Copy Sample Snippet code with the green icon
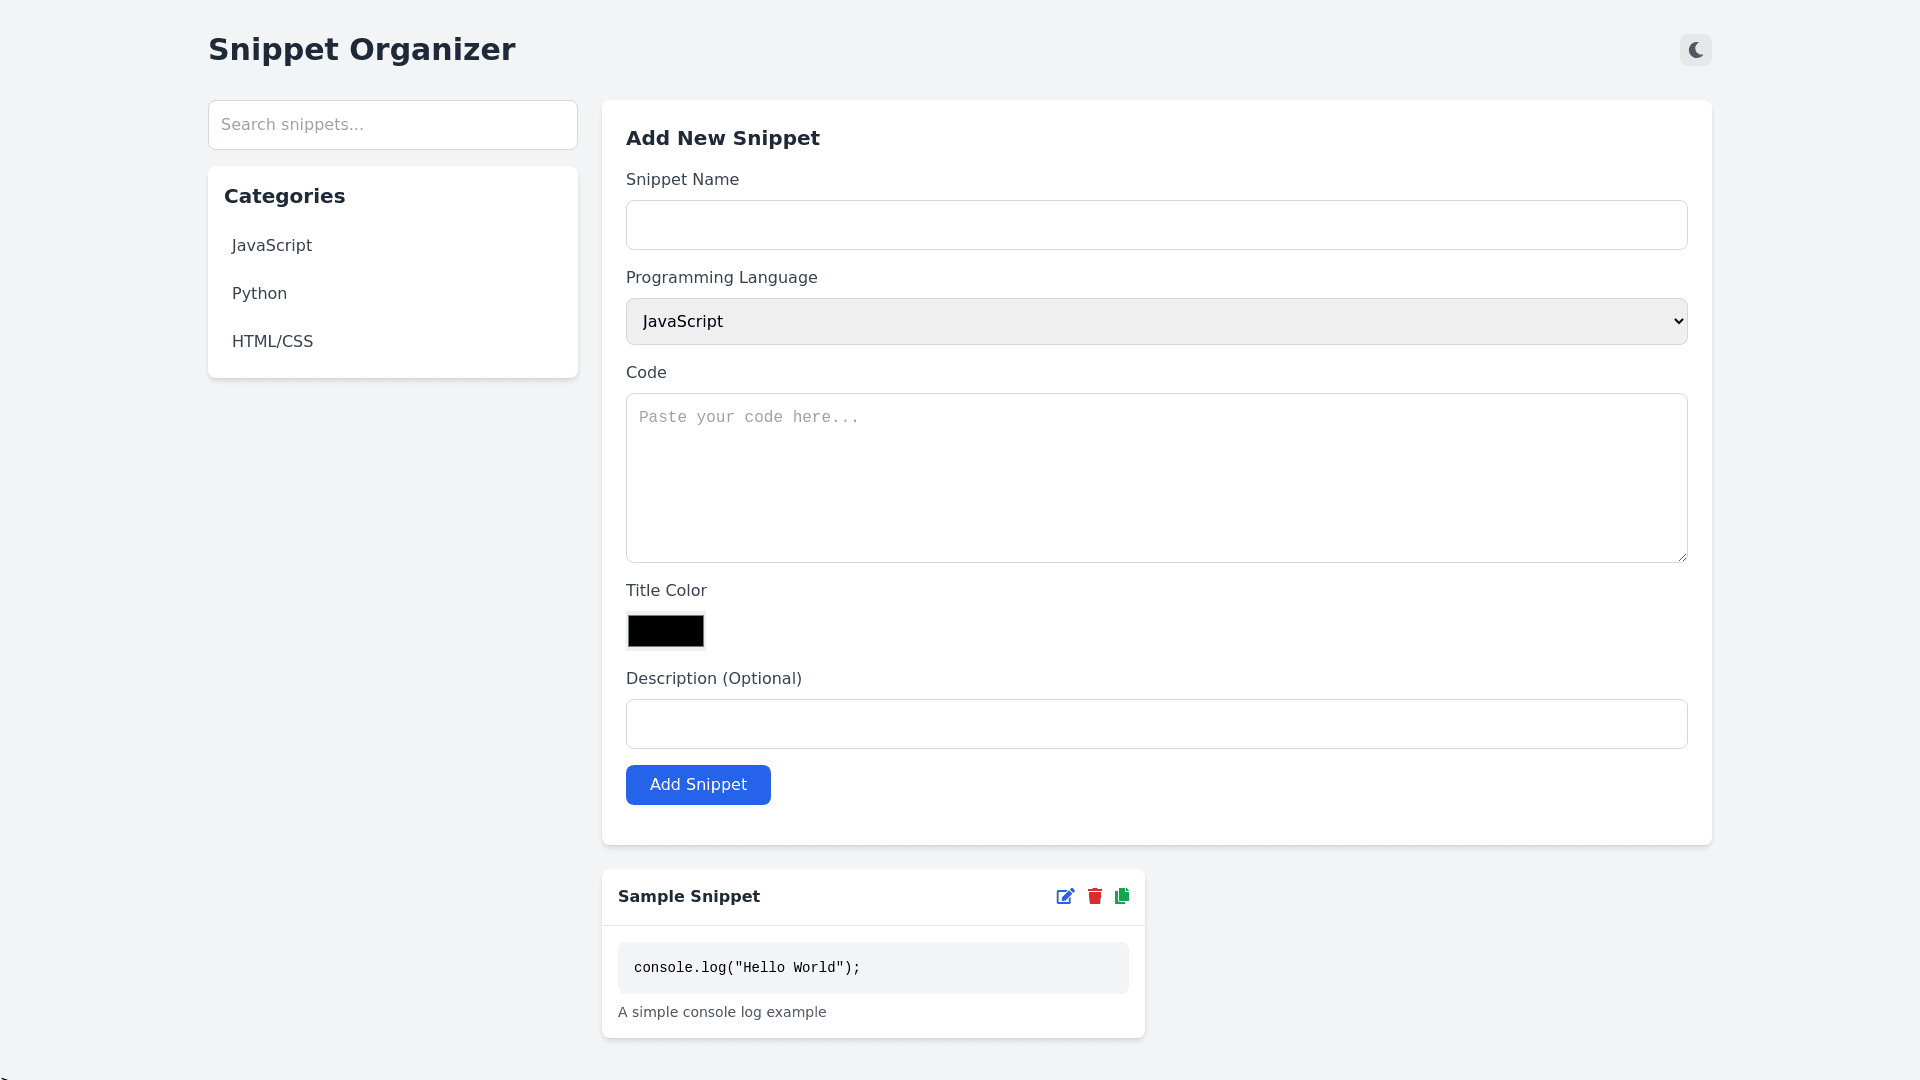 click(1122, 897)
